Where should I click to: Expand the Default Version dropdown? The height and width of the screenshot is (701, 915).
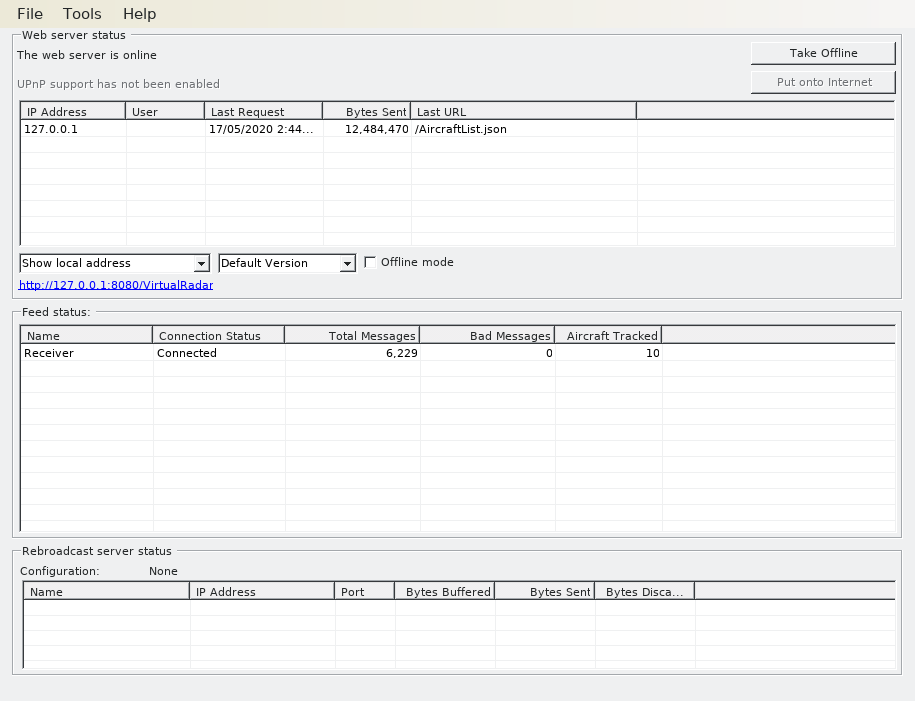click(x=348, y=264)
